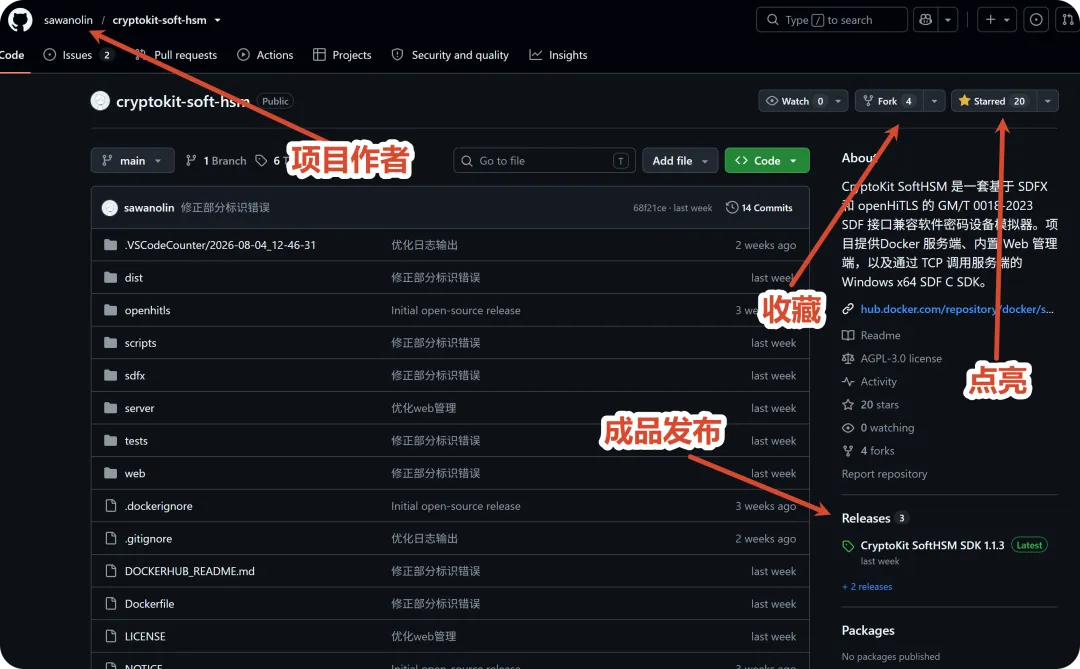View the 1 Branch link
The height and width of the screenshot is (669, 1080).
(x=216, y=161)
